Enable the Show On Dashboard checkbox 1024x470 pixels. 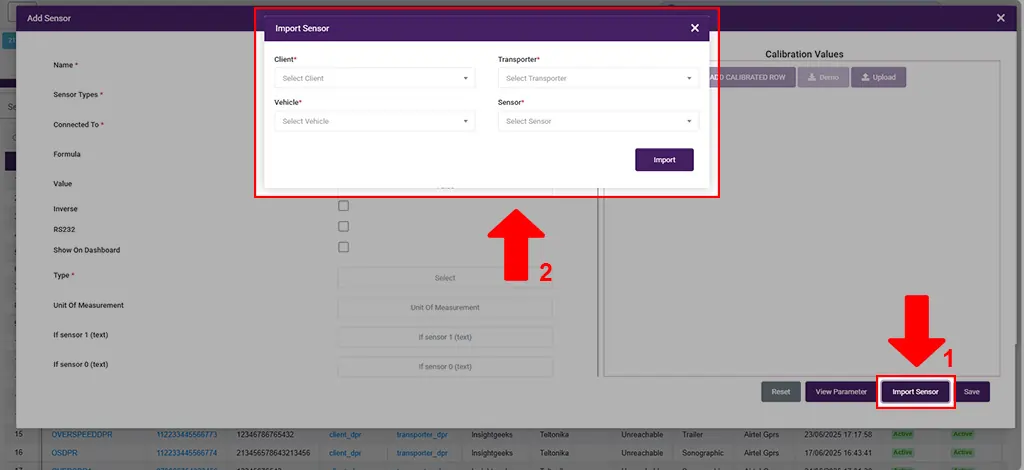pyautogui.click(x=344, y=247)
